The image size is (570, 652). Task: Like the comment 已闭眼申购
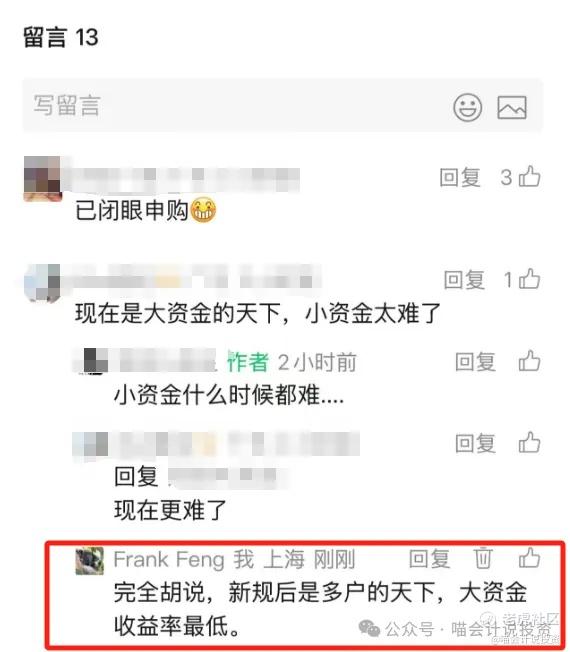point(530,177)
